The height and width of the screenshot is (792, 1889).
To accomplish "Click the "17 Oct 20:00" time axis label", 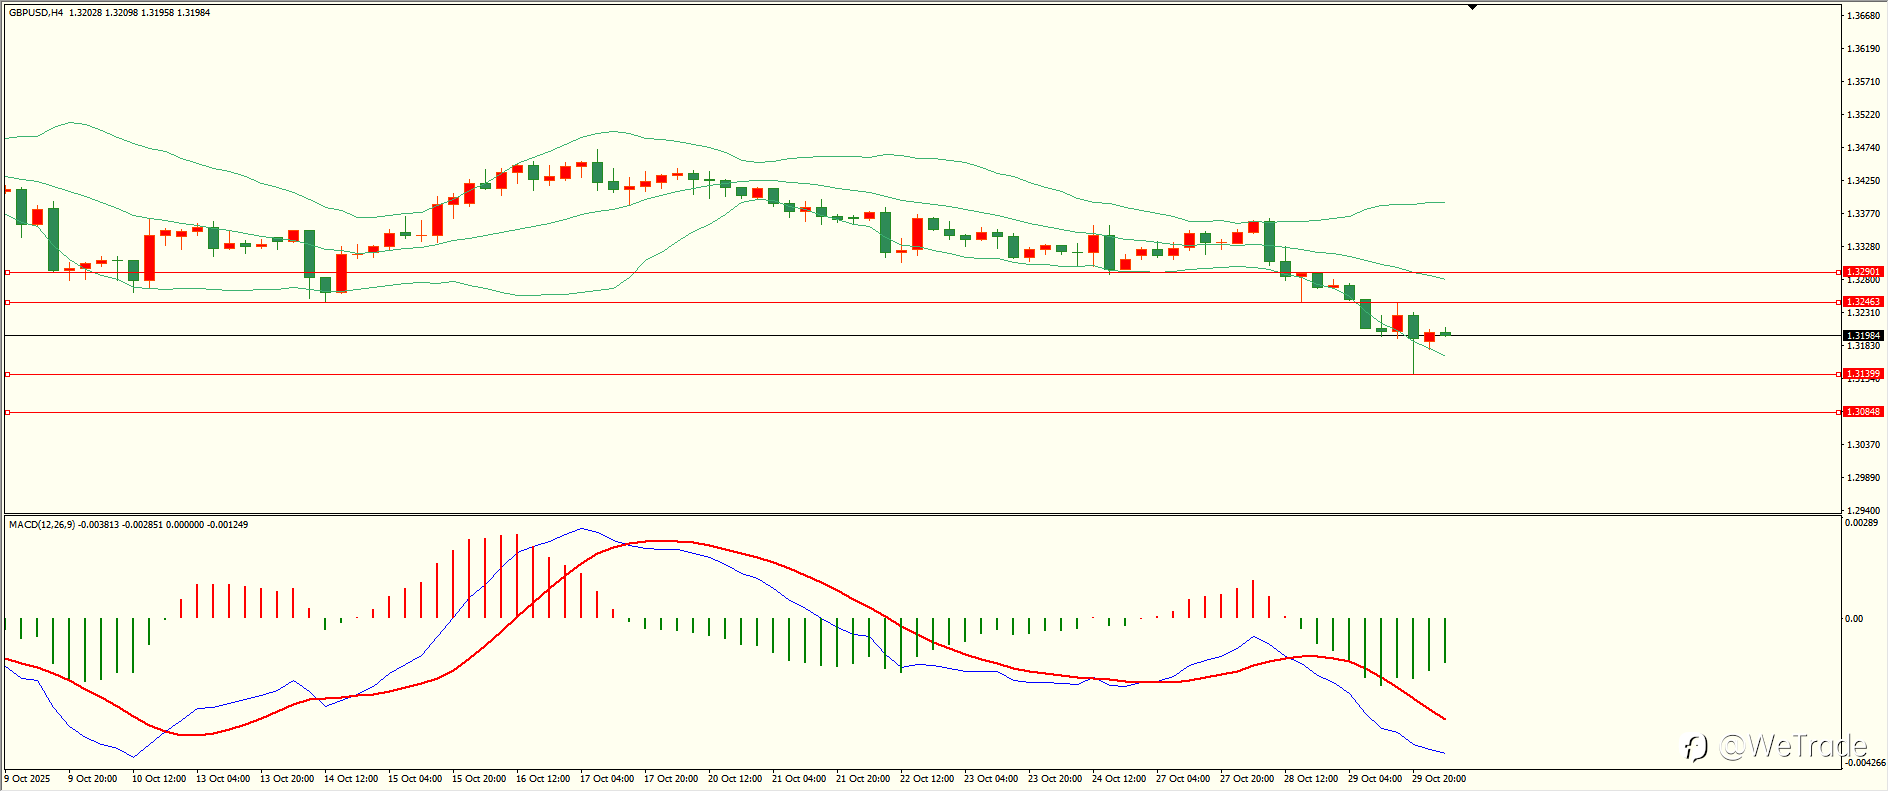I will [671, 779].
